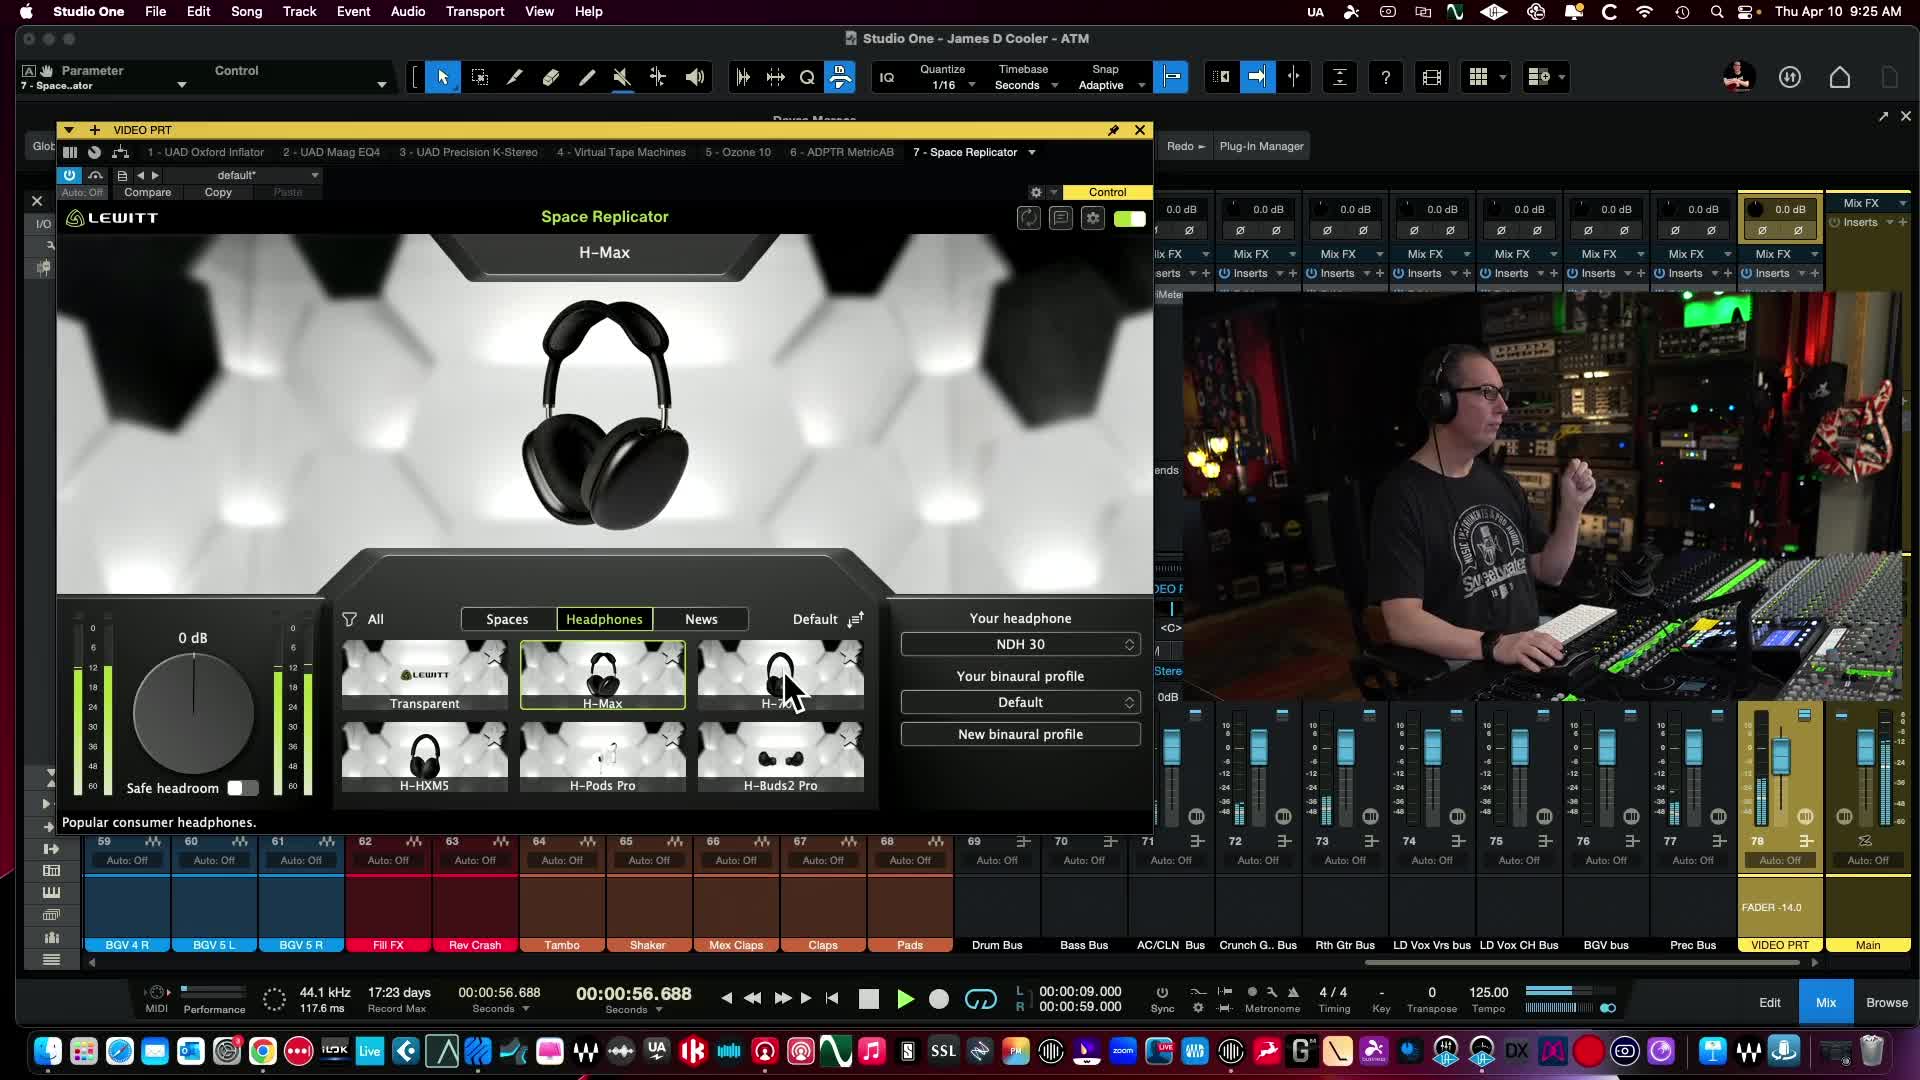Expand the Space Replicator insert dropdown arrow
The image size is (1920, 1080).
1032,153
